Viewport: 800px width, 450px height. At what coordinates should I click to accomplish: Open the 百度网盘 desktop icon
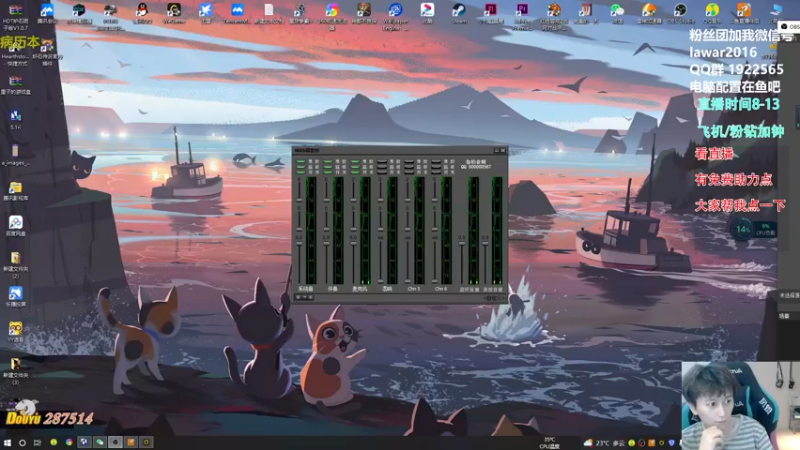point(15,222)
